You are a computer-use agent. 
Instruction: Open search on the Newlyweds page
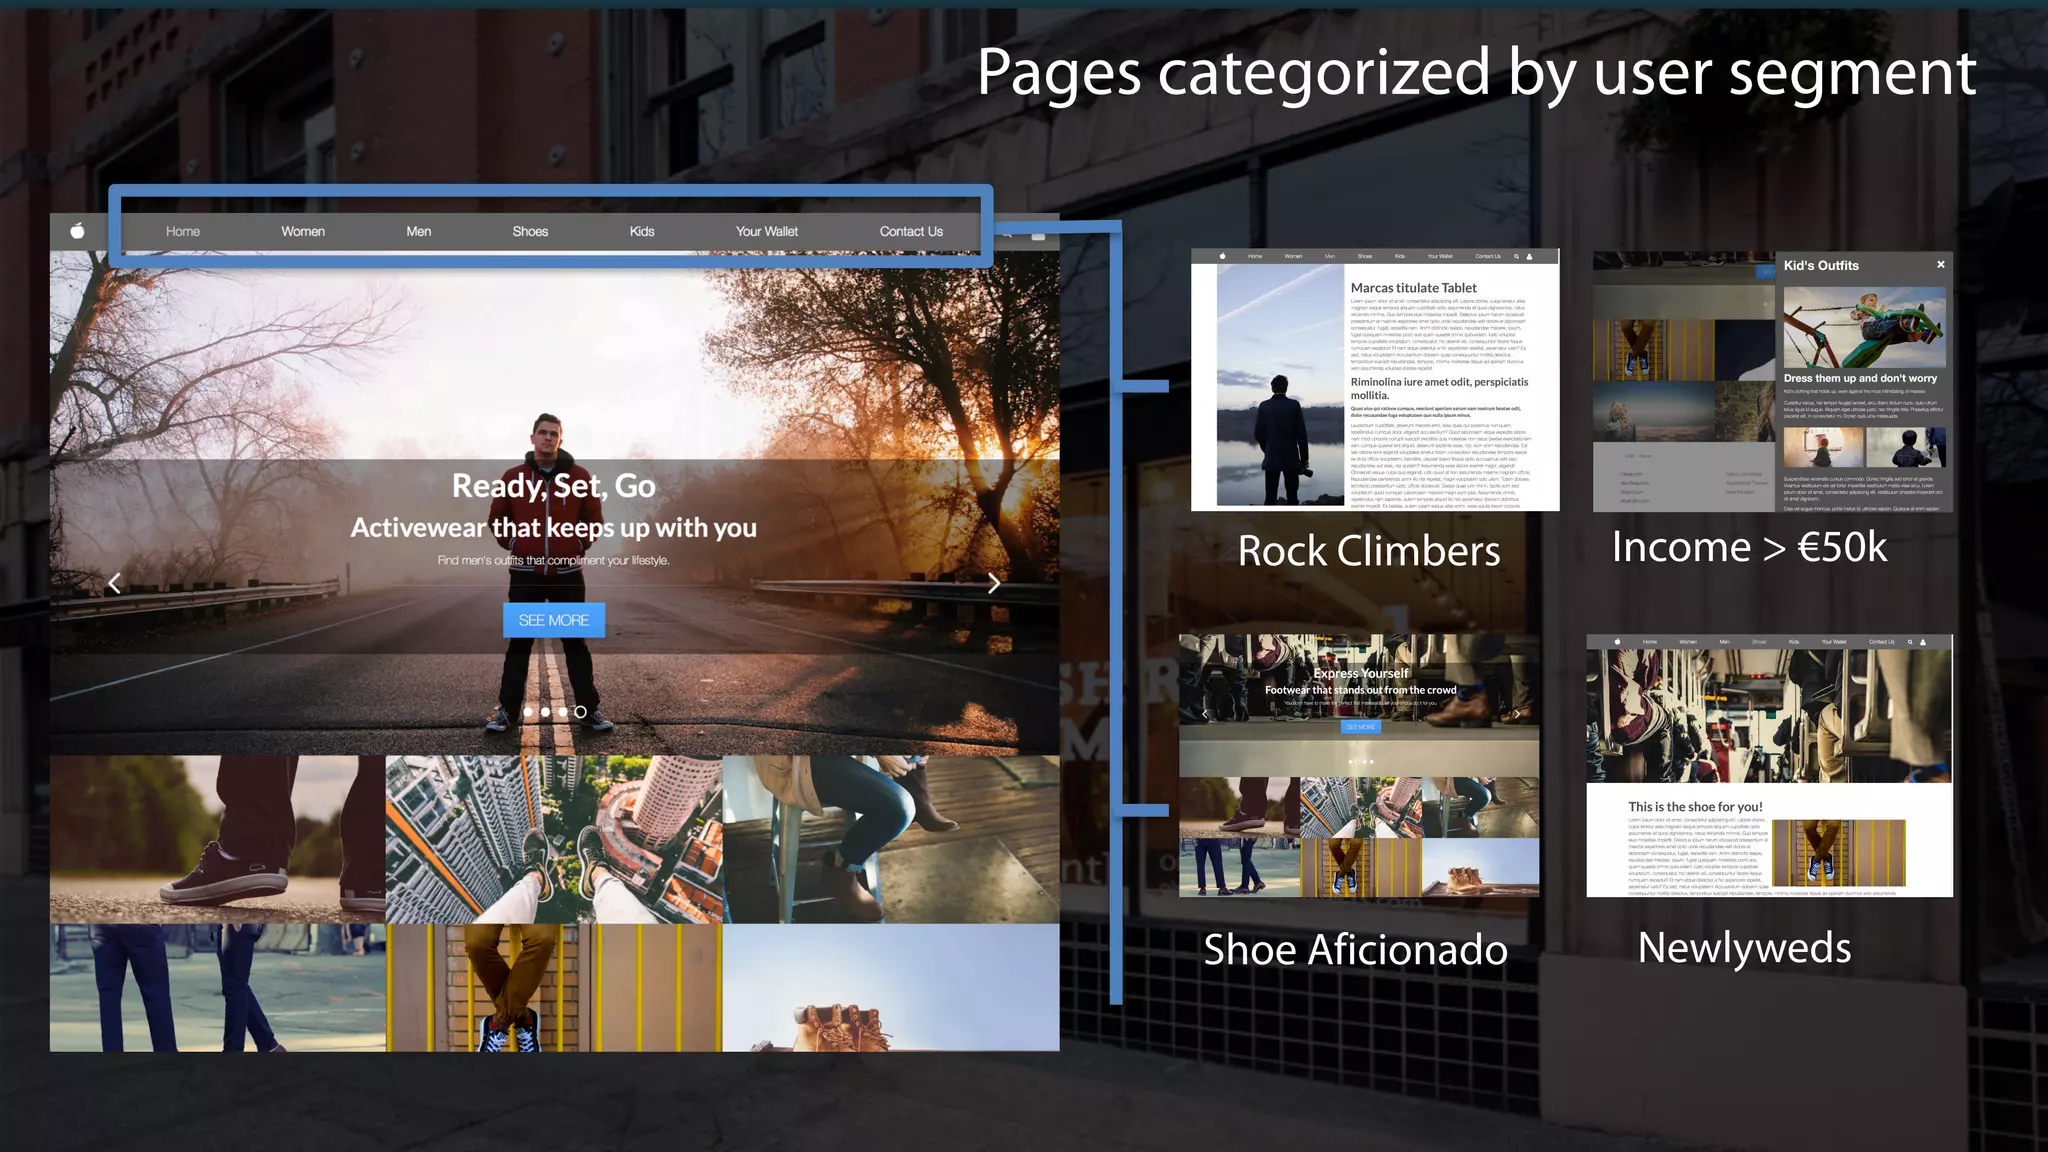[x=1910, y=642]
